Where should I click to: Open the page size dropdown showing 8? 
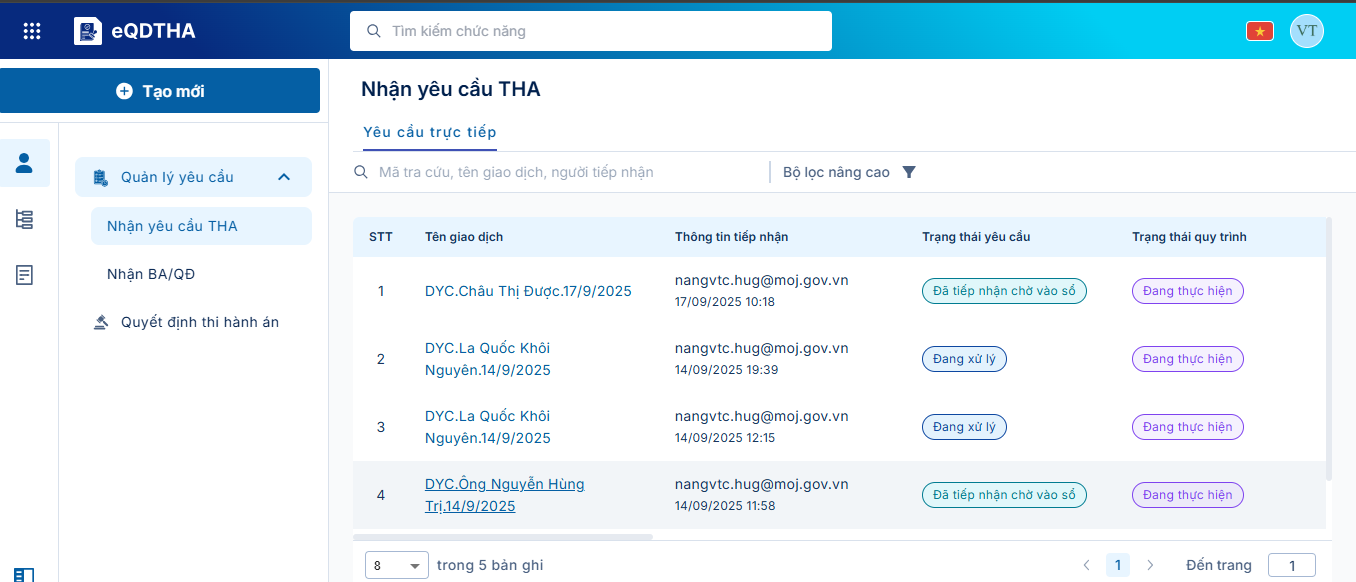pyautogui.click(x=396, y=565)
